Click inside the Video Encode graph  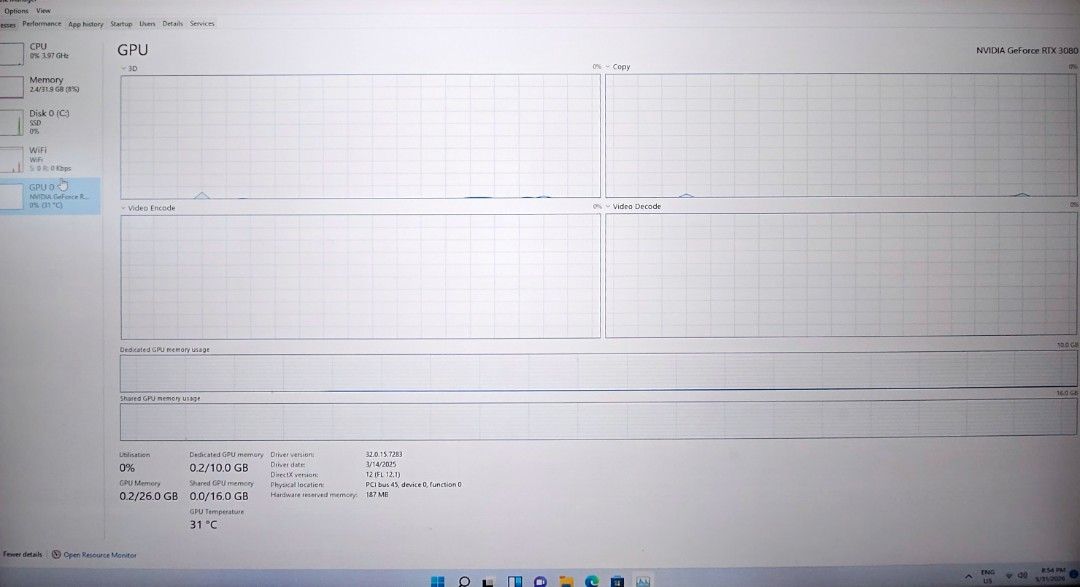coord(360,276)
